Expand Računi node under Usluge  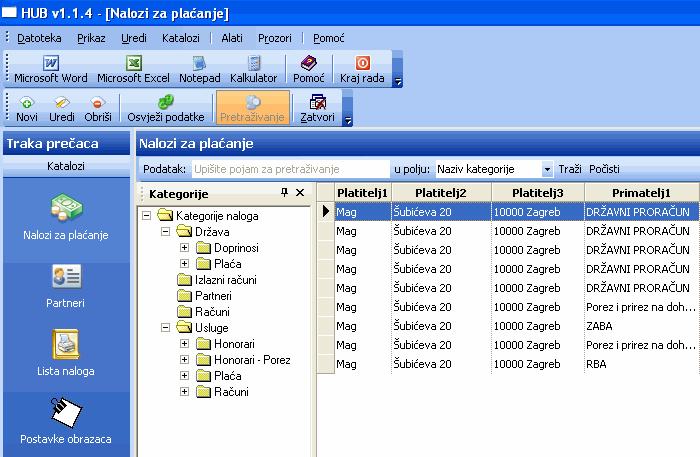pyautogui.click(x=184, y=392)
